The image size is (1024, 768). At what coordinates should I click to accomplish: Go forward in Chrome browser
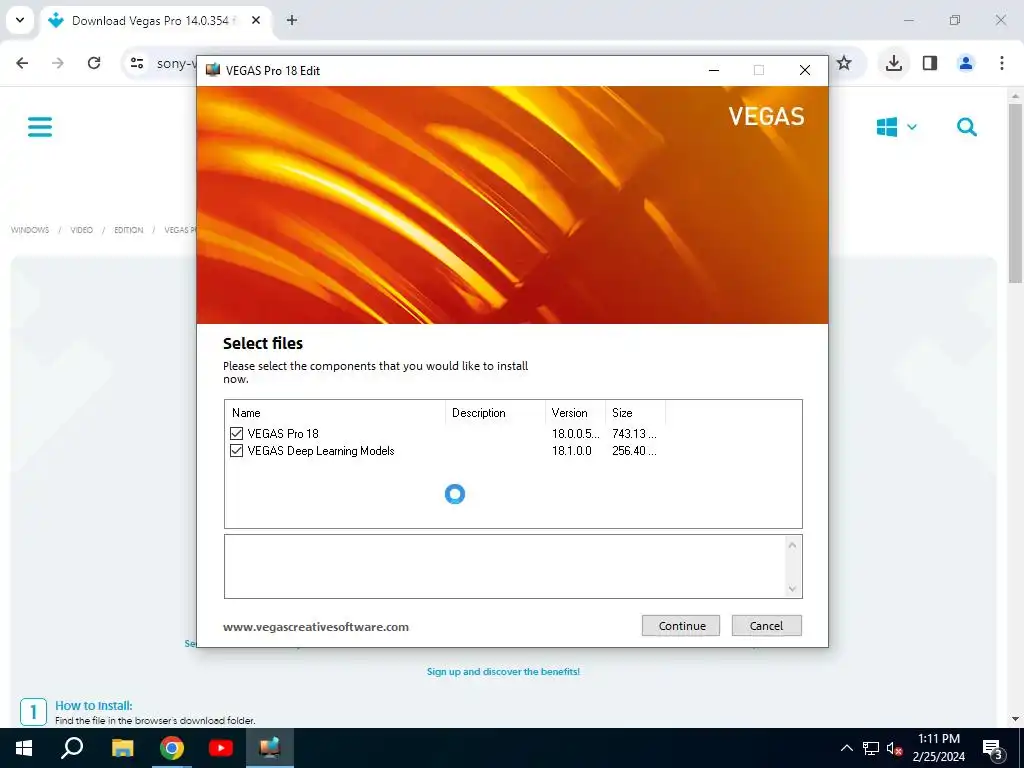[58, 63]
